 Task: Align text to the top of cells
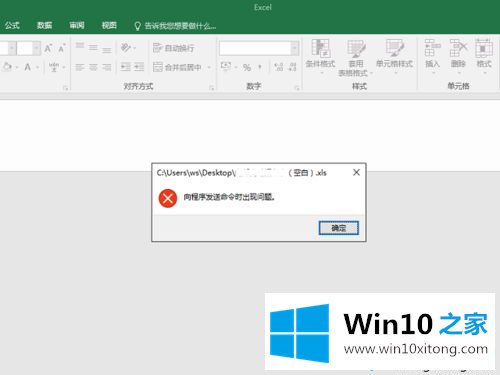[80, 46]
